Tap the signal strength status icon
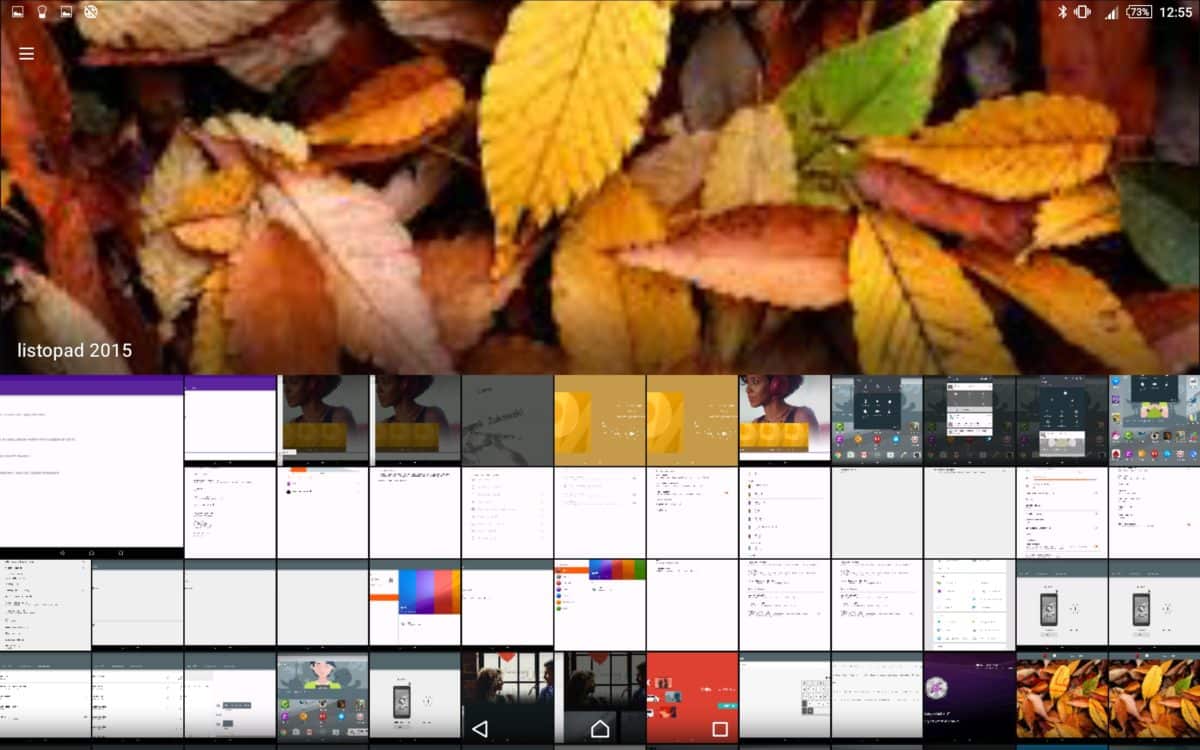The width and height of the screenshot is (1200, 750). pyautogui.click(x=1111, y=12)
